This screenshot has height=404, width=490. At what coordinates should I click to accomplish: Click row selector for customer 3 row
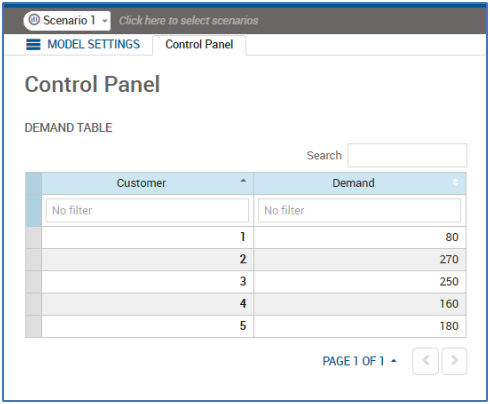(33, 282)
